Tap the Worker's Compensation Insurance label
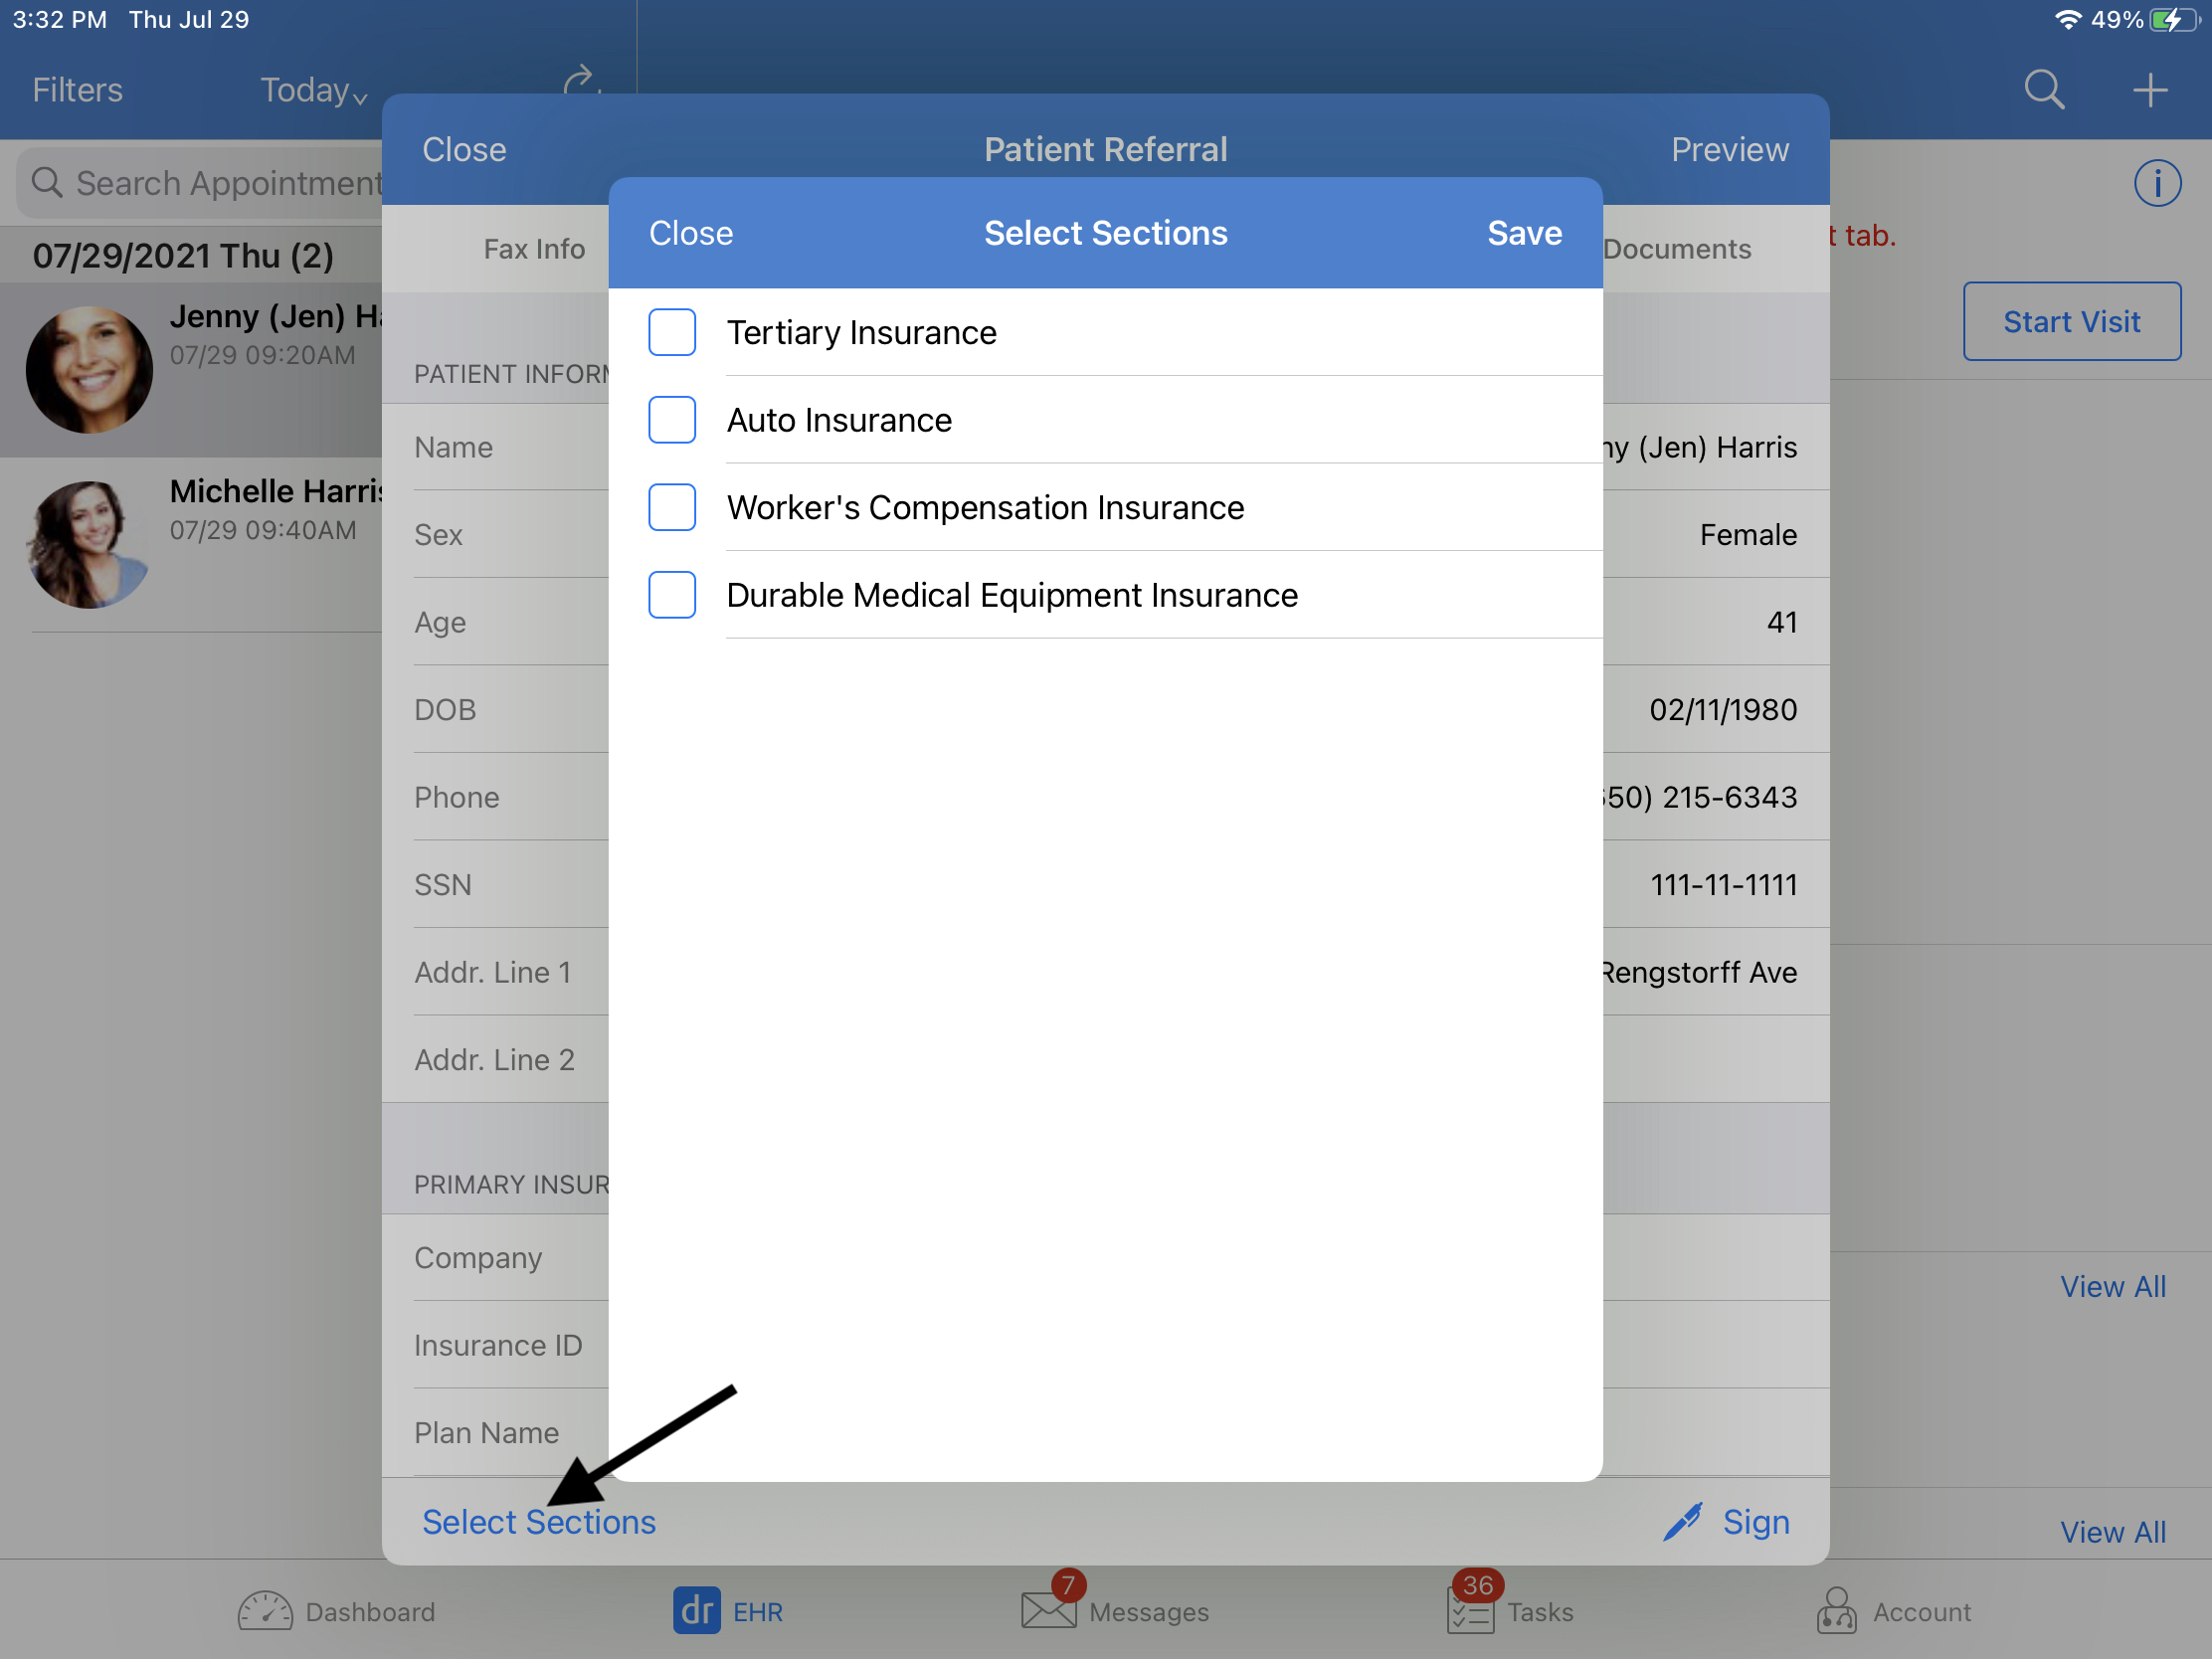Screen dimensions: 2212x1659 click(x=985, y=507)
